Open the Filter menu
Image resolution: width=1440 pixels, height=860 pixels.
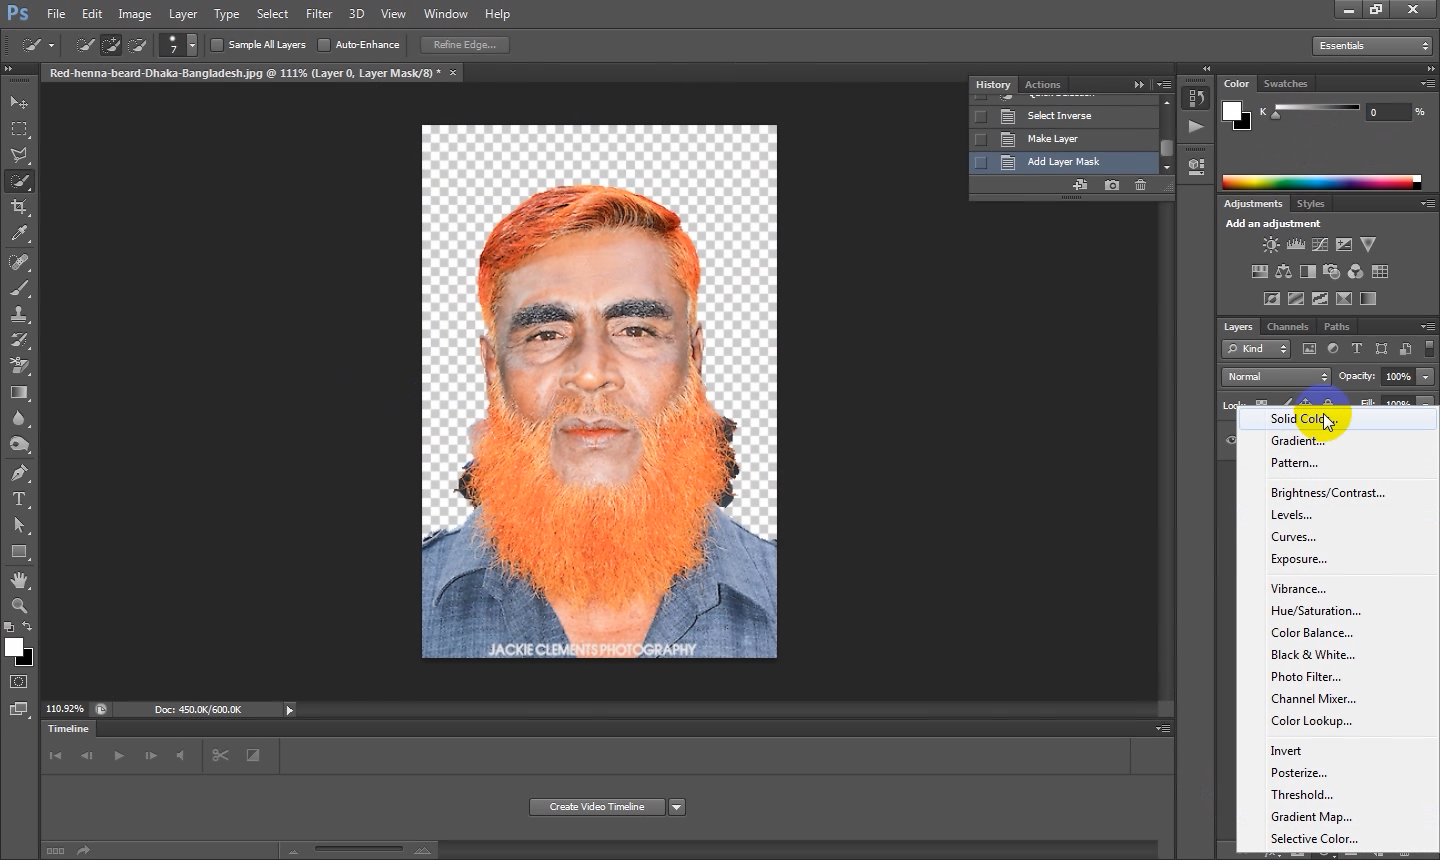(319, 14)
